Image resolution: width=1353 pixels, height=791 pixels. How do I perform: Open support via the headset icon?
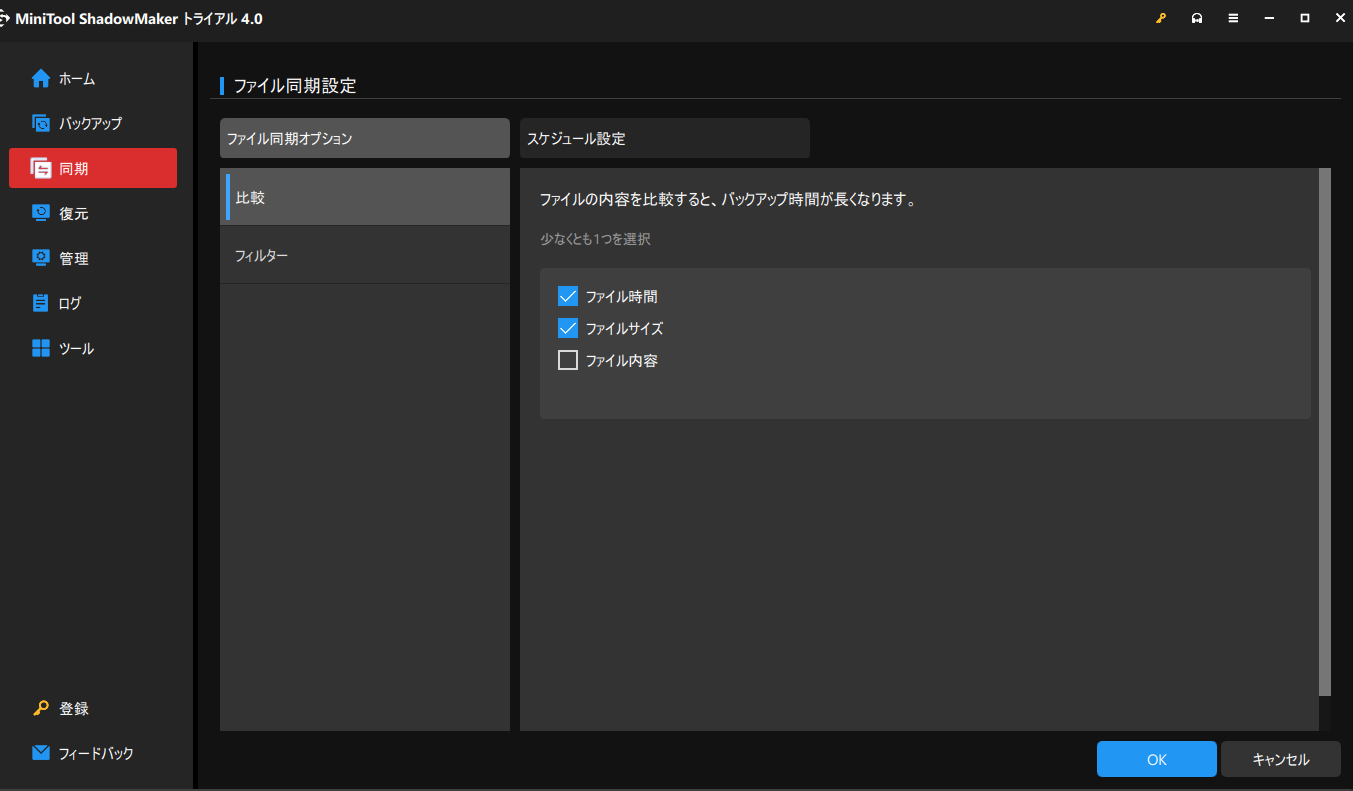coord(1197,17)
